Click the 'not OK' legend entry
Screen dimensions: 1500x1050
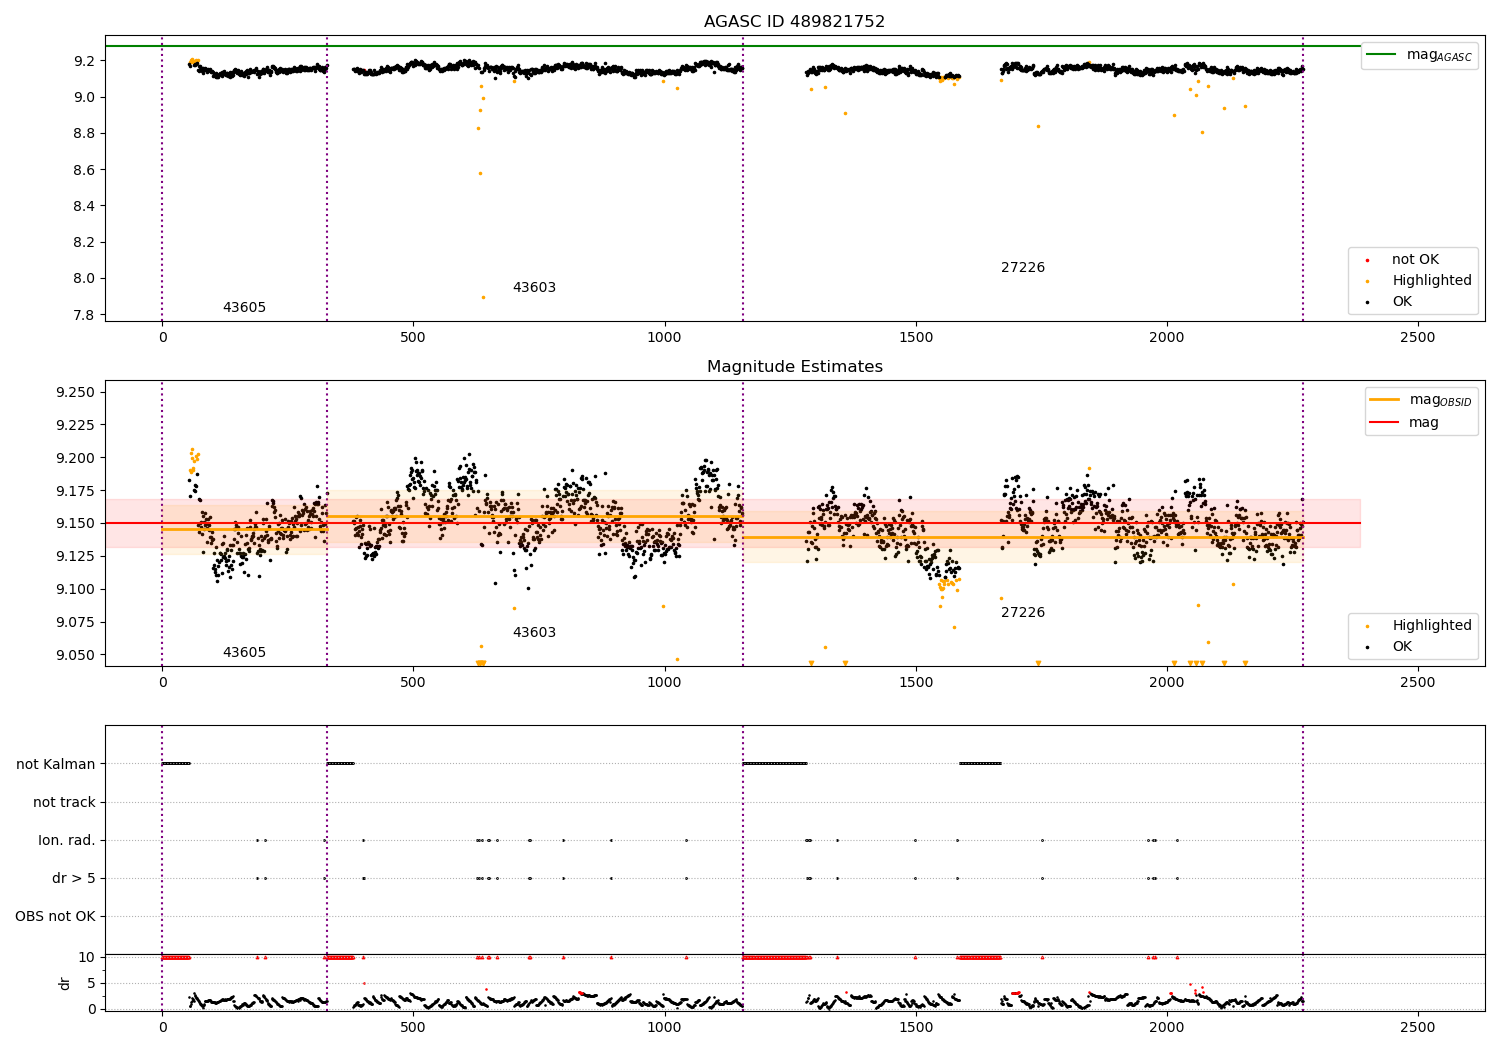1405,260
